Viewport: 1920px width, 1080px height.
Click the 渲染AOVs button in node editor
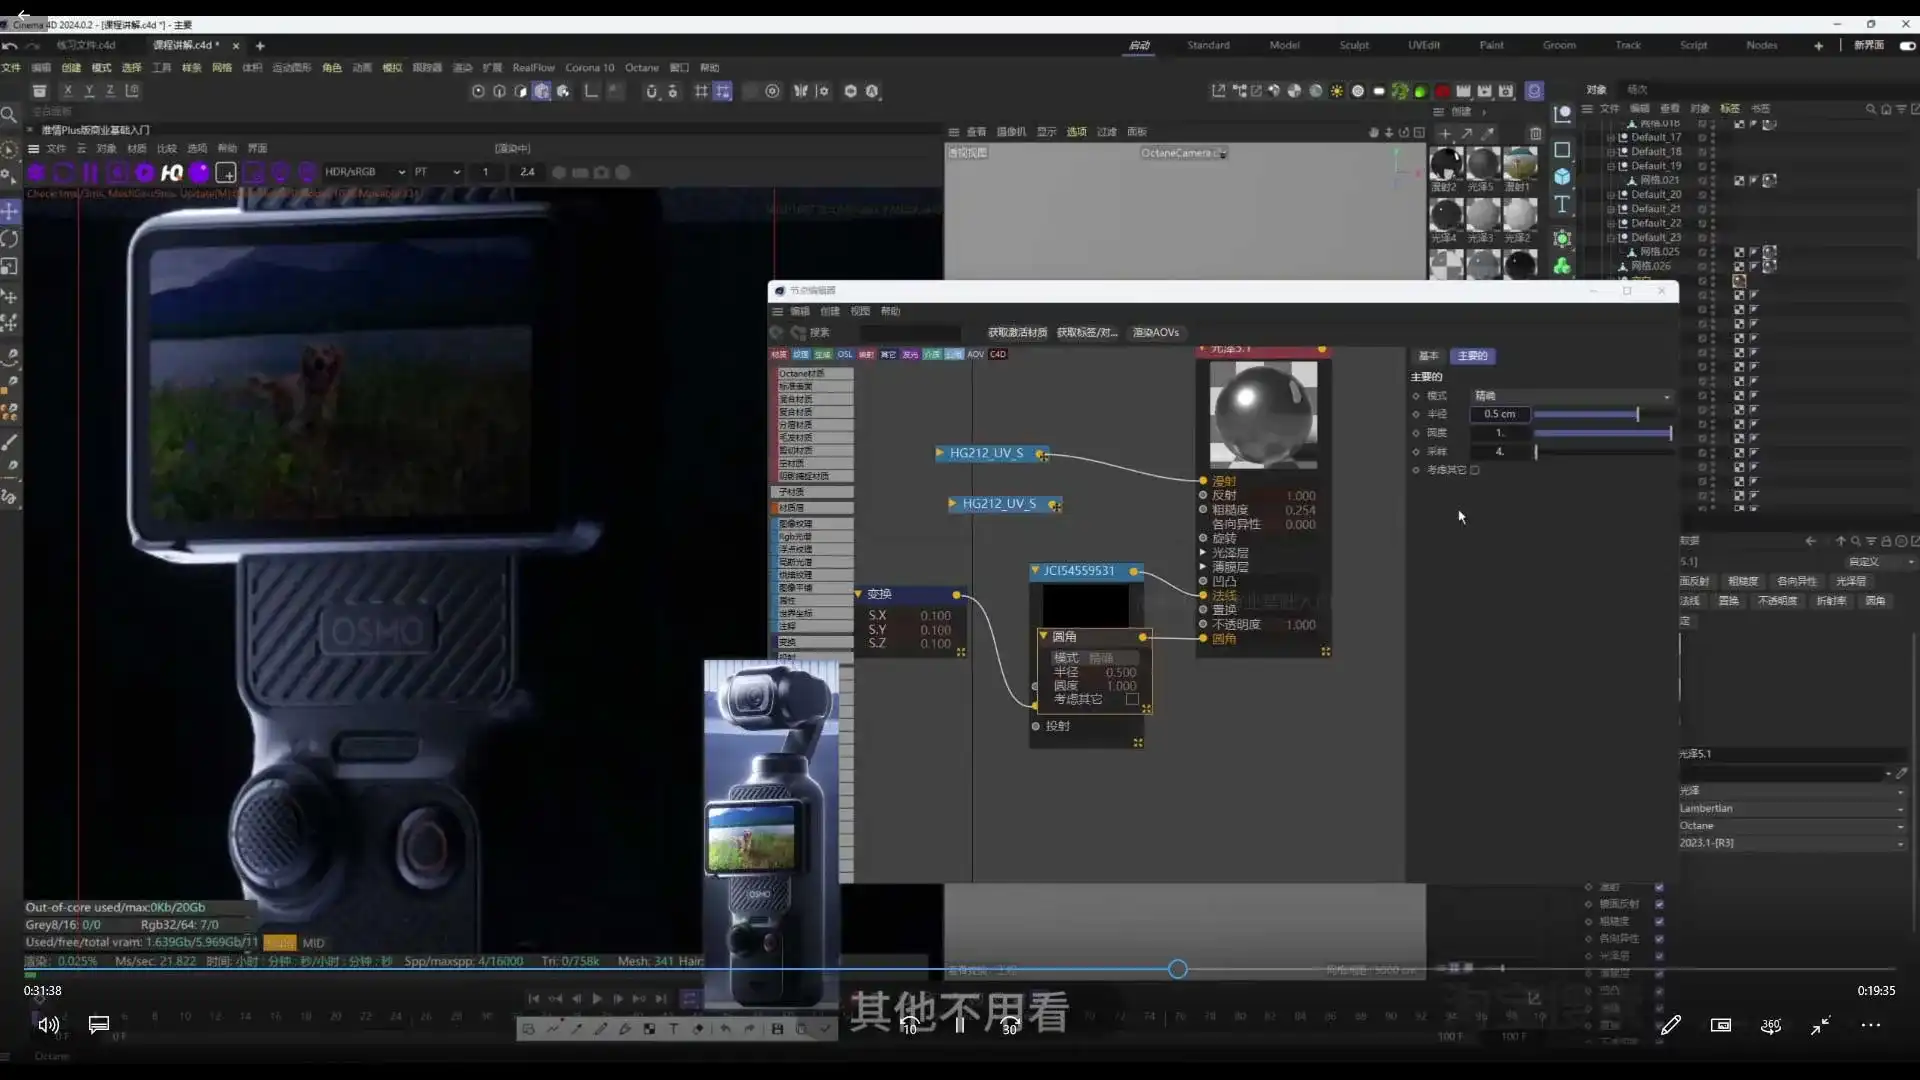[x=1156, y=332]
